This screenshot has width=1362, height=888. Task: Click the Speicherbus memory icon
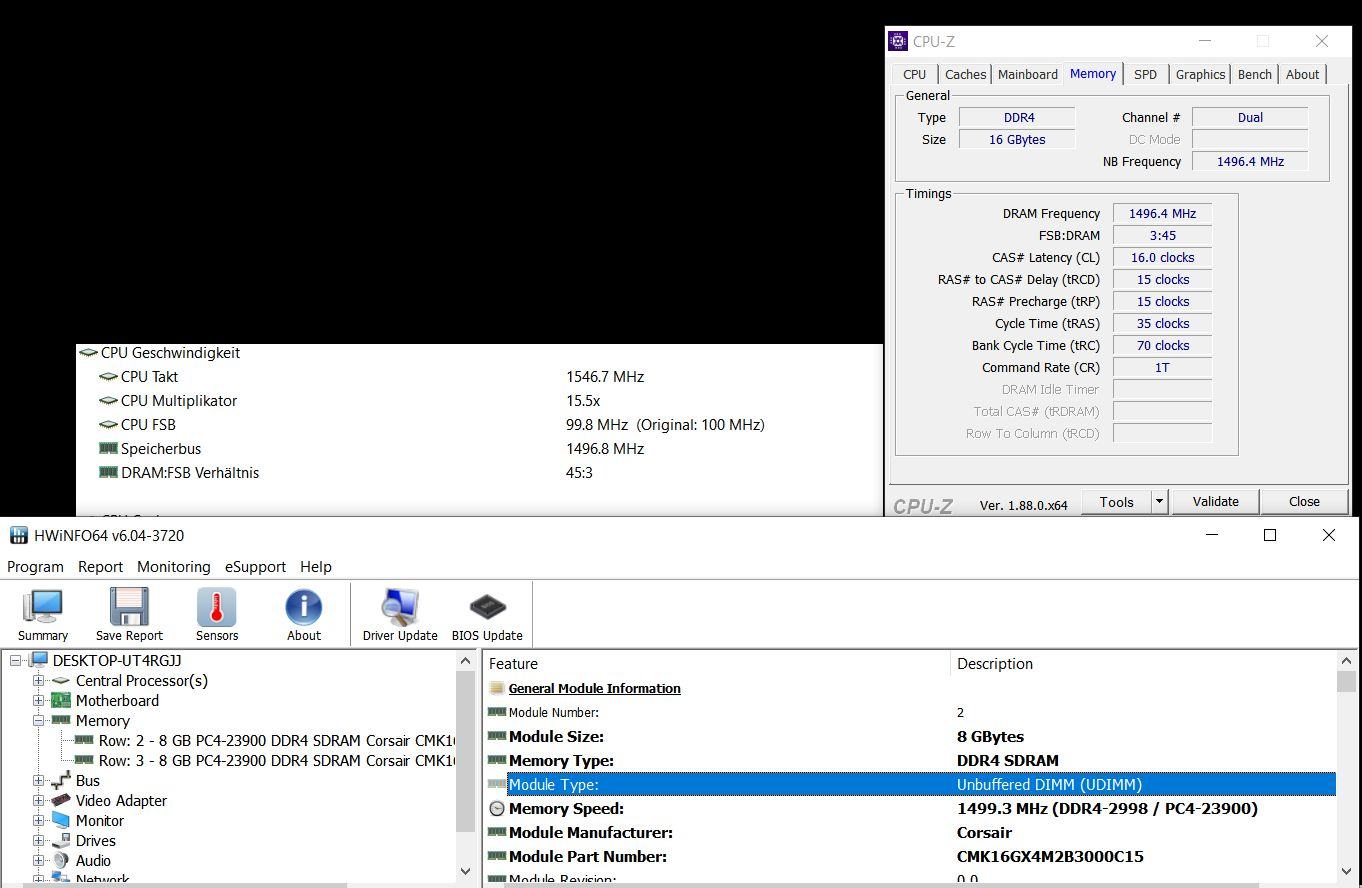tap(108, 448)
